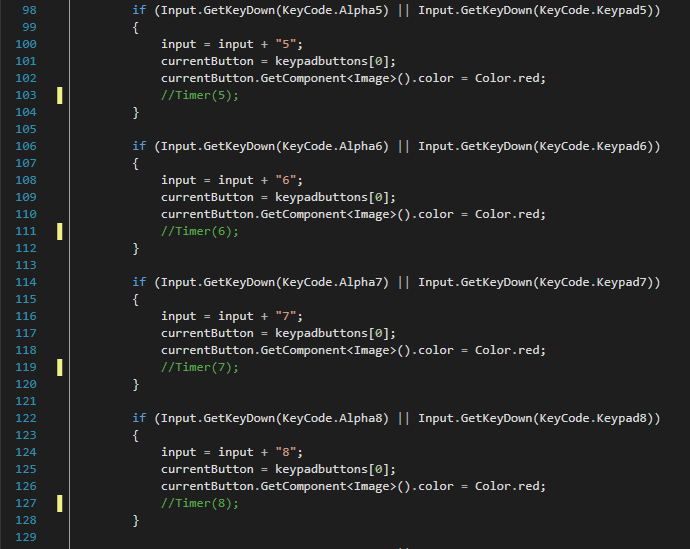Click KeyCode.Keypad8 on line 122
This screenshot has width=690, height=549.
[x=593, y=418]
